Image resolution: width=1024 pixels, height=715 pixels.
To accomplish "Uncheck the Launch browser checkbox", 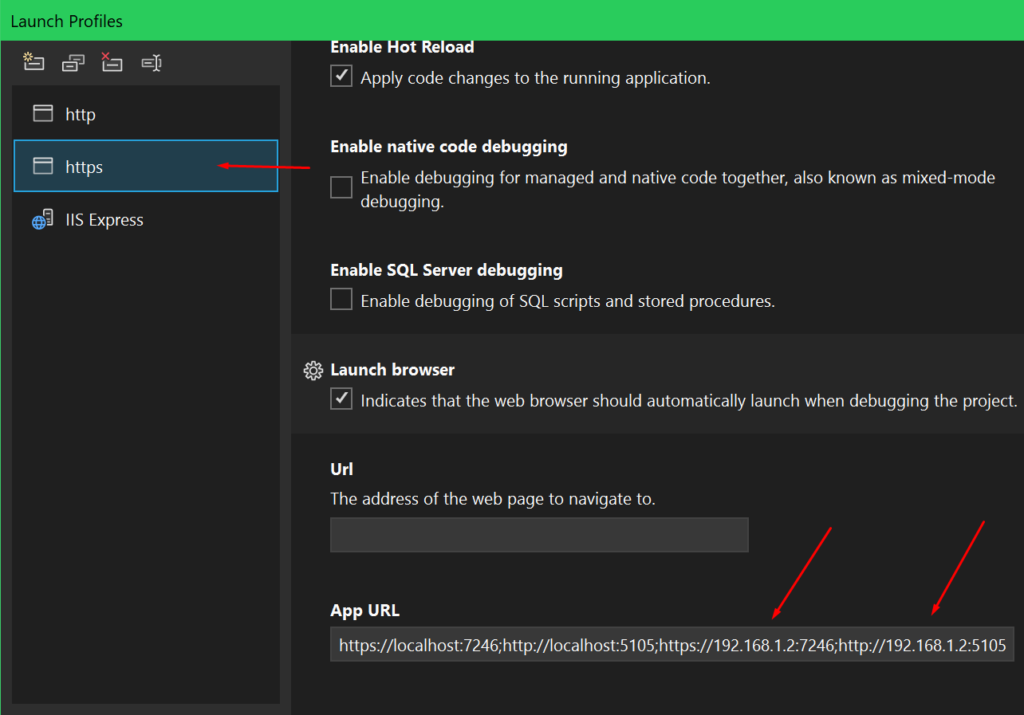I will [341, 398].
